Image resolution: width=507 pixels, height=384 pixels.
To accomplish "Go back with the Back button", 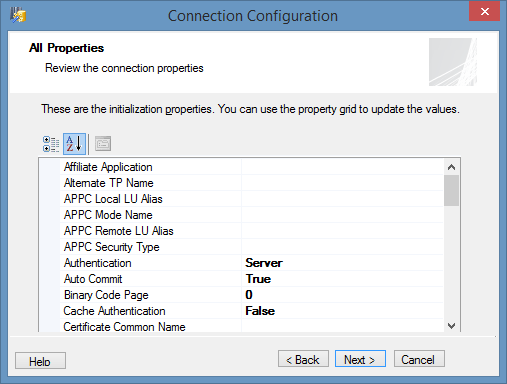I will (x=303, y=359).
